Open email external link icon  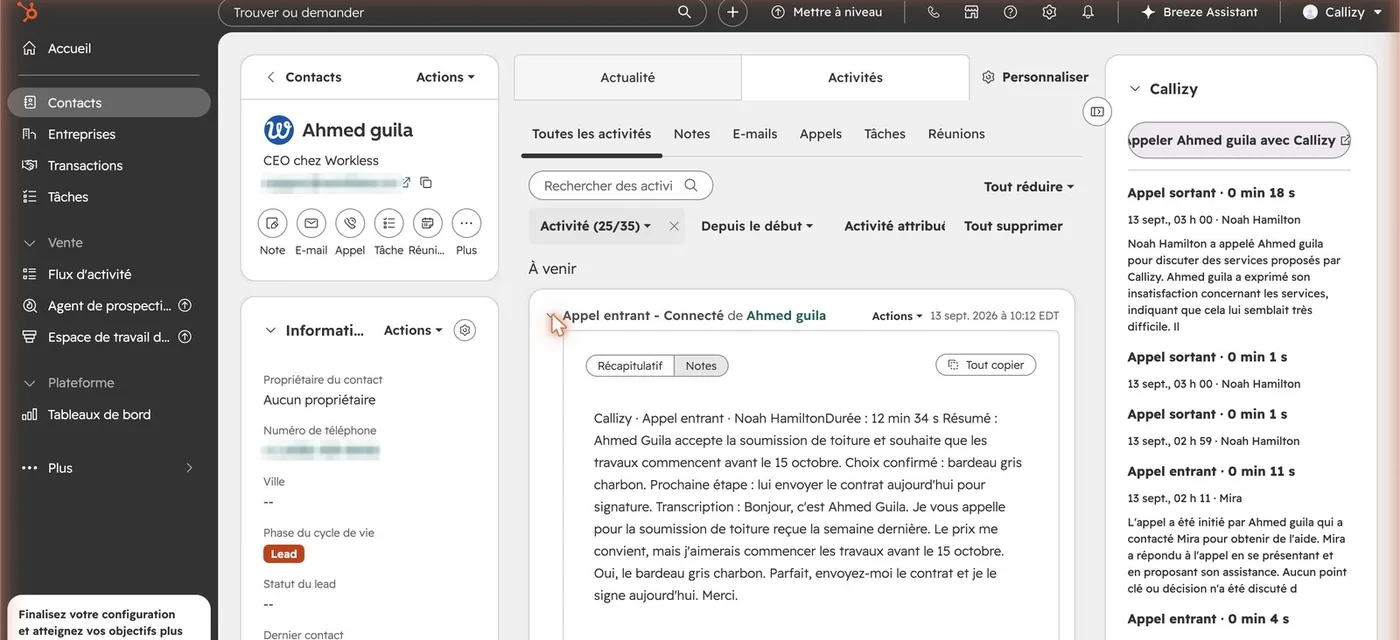(406, 182)
